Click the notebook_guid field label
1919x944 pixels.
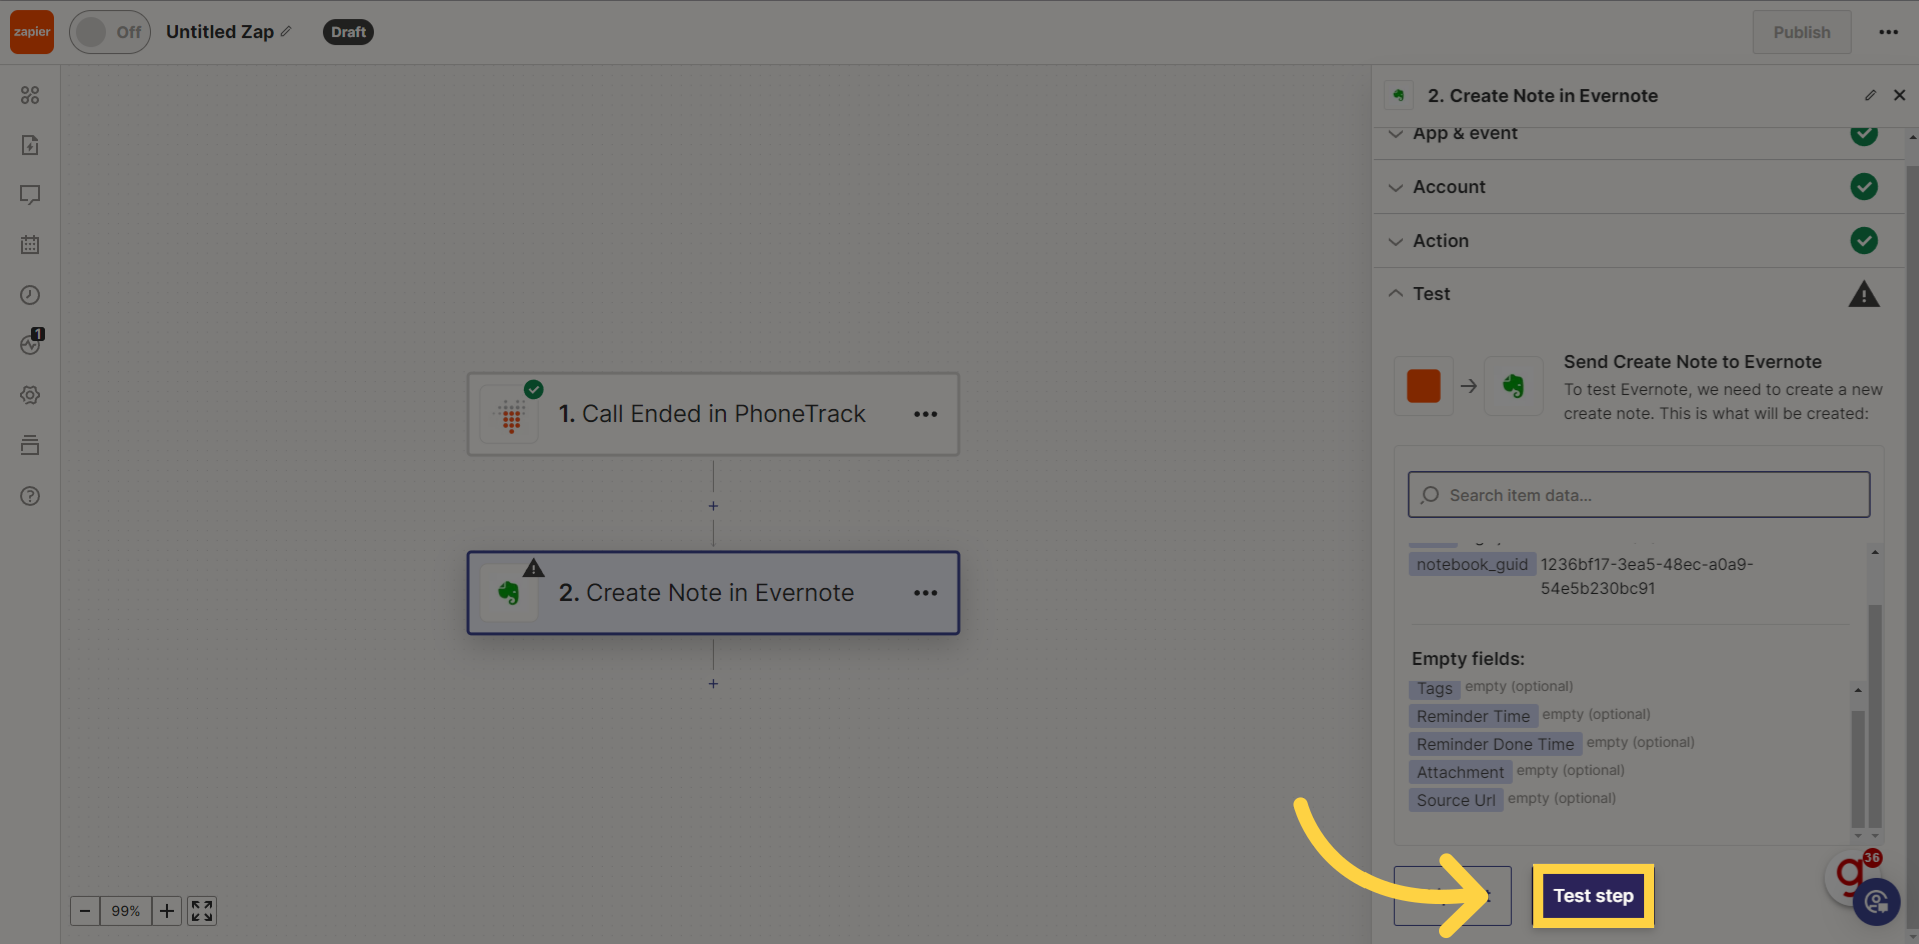coord(1472,564)
